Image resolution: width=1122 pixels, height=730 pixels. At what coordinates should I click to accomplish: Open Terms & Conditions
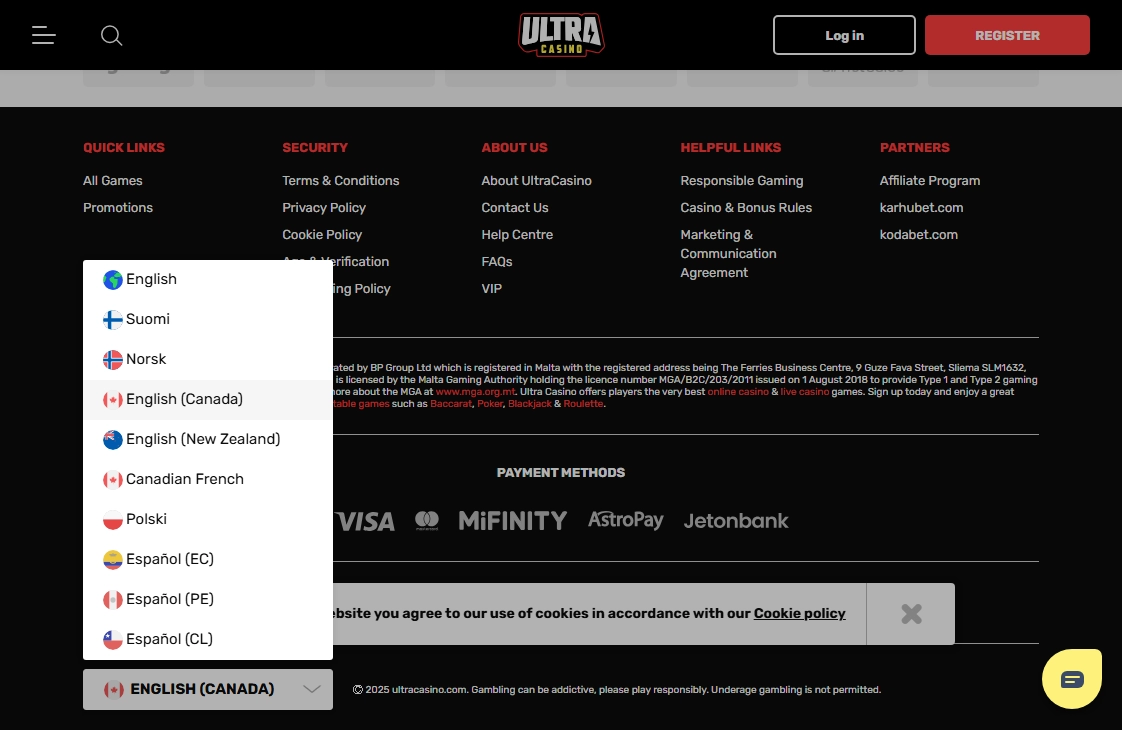[341, 180]
